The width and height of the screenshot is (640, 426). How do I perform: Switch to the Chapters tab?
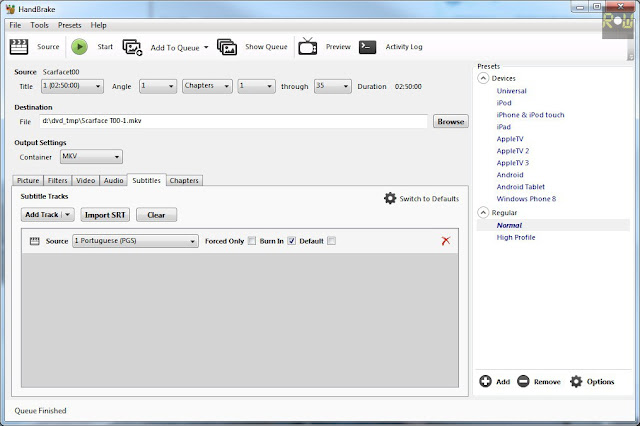184,180
